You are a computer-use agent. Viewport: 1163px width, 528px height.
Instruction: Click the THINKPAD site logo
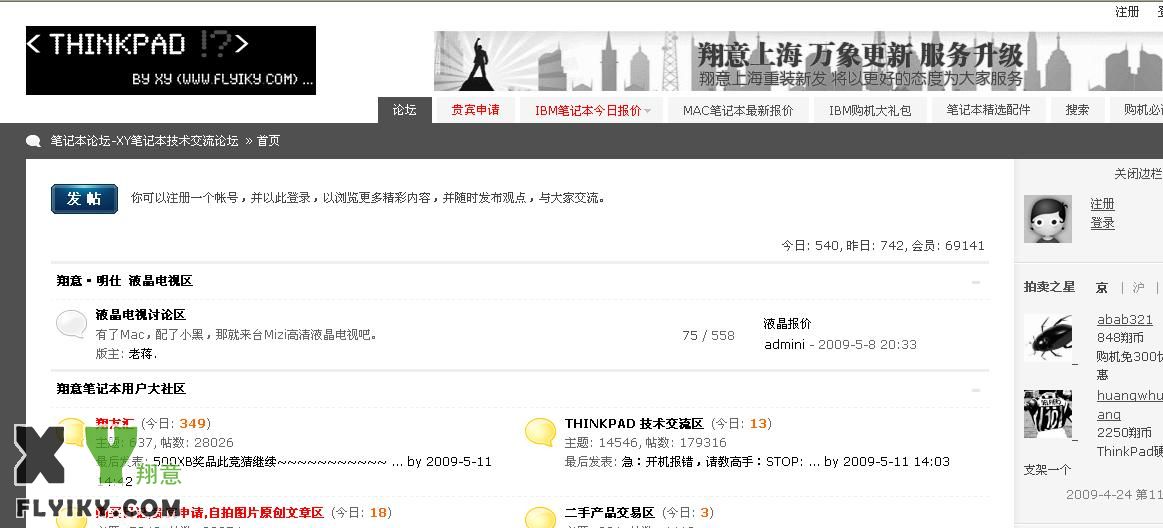point(170,60)
